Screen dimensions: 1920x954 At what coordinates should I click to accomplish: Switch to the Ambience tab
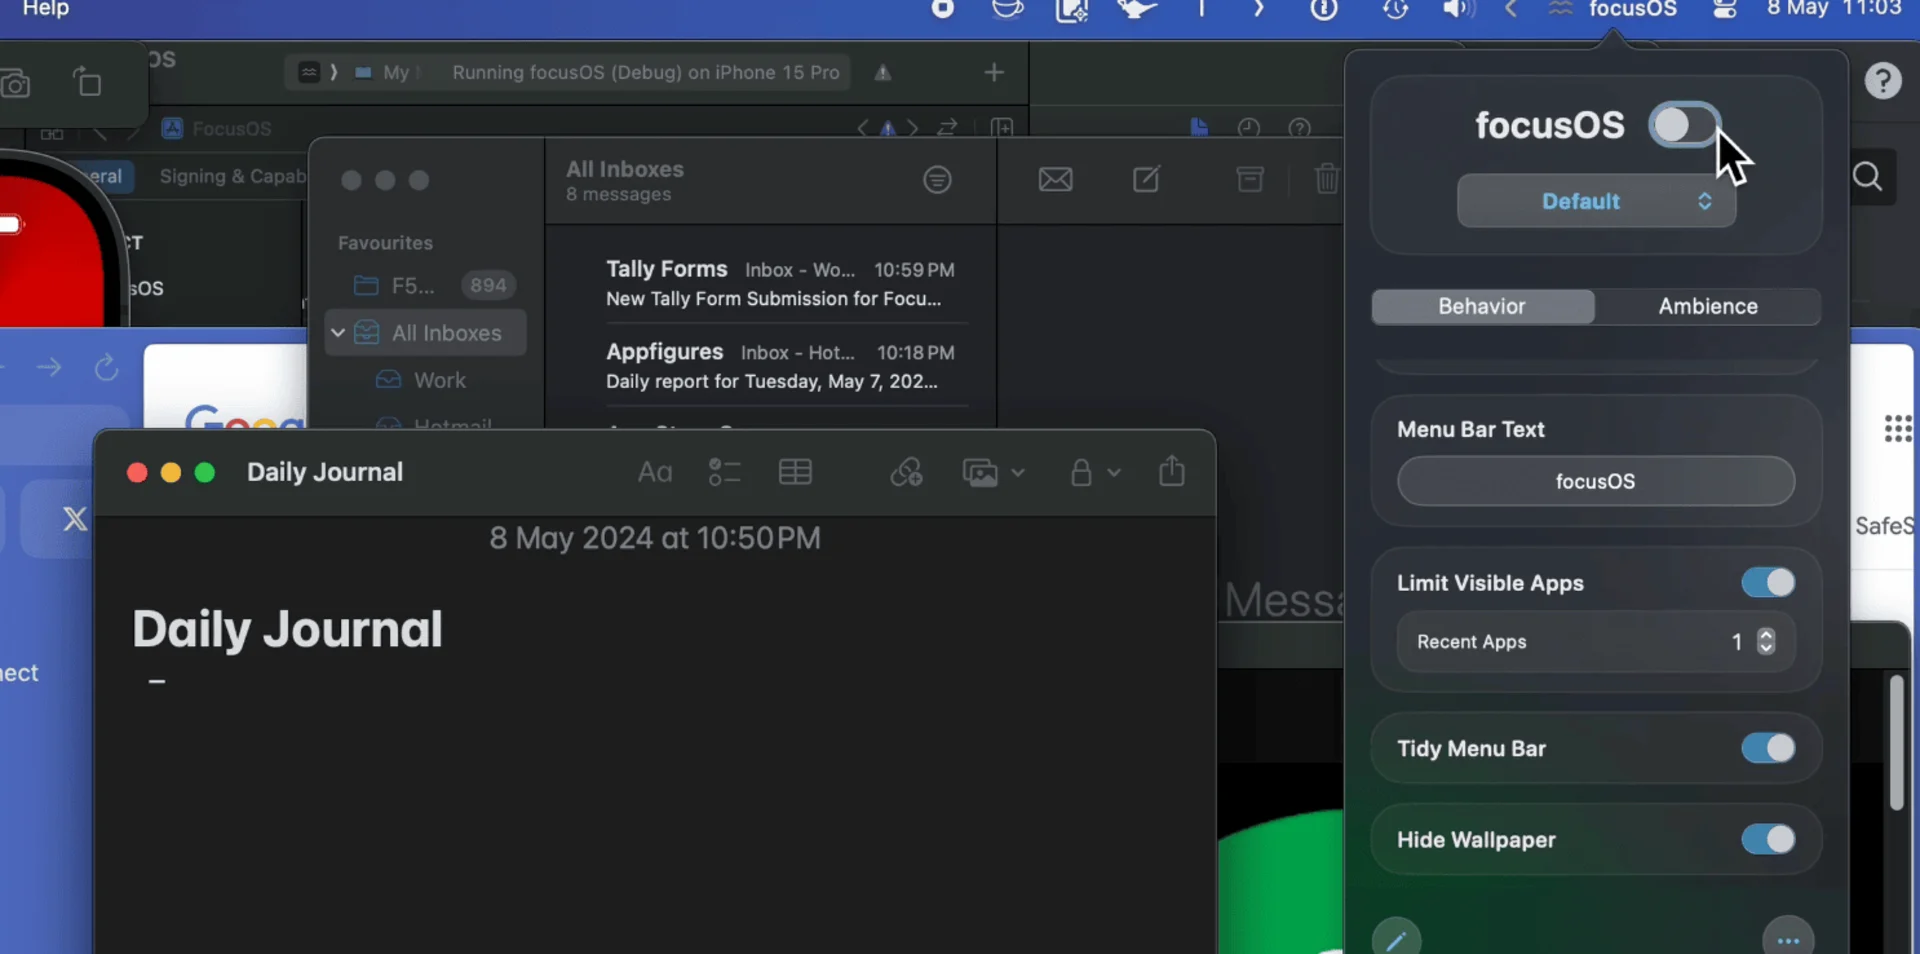coord(1708,306)
